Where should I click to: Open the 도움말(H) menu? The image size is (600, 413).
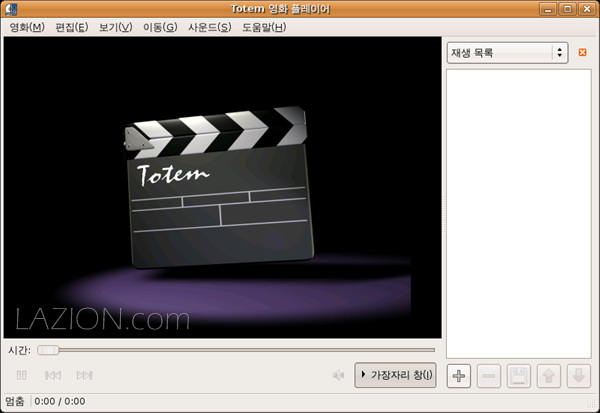[264, 27]
